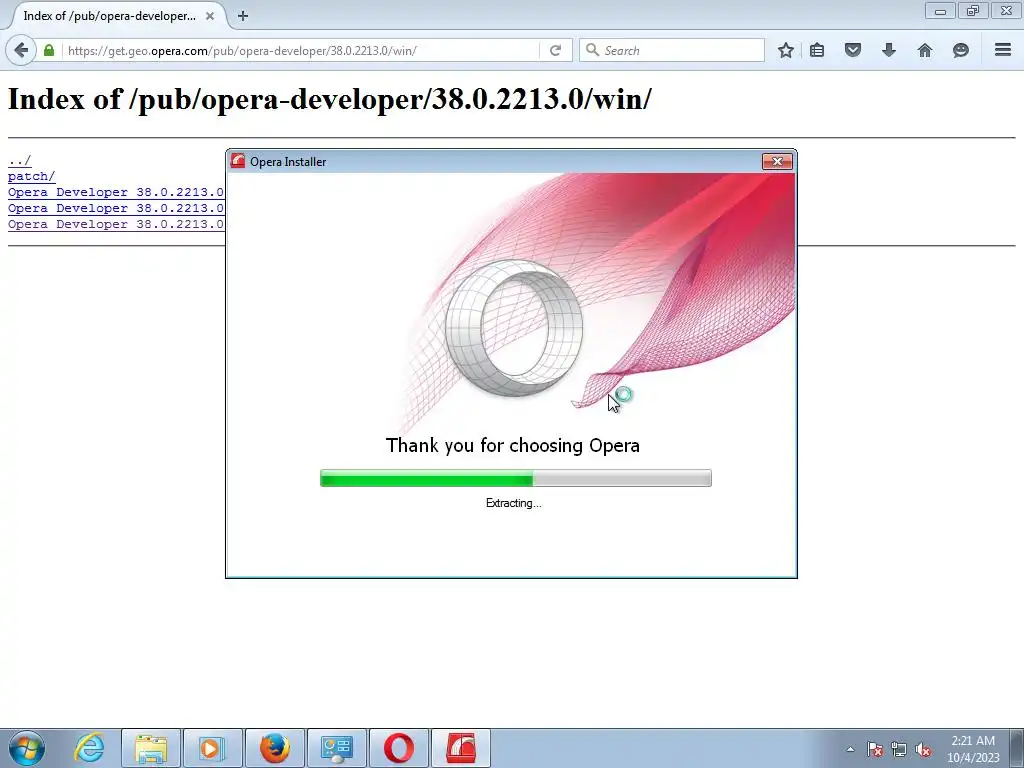The image size is (1024, 768).
Task: Click the green padlock site identity icon
Action: coord(49,50)
